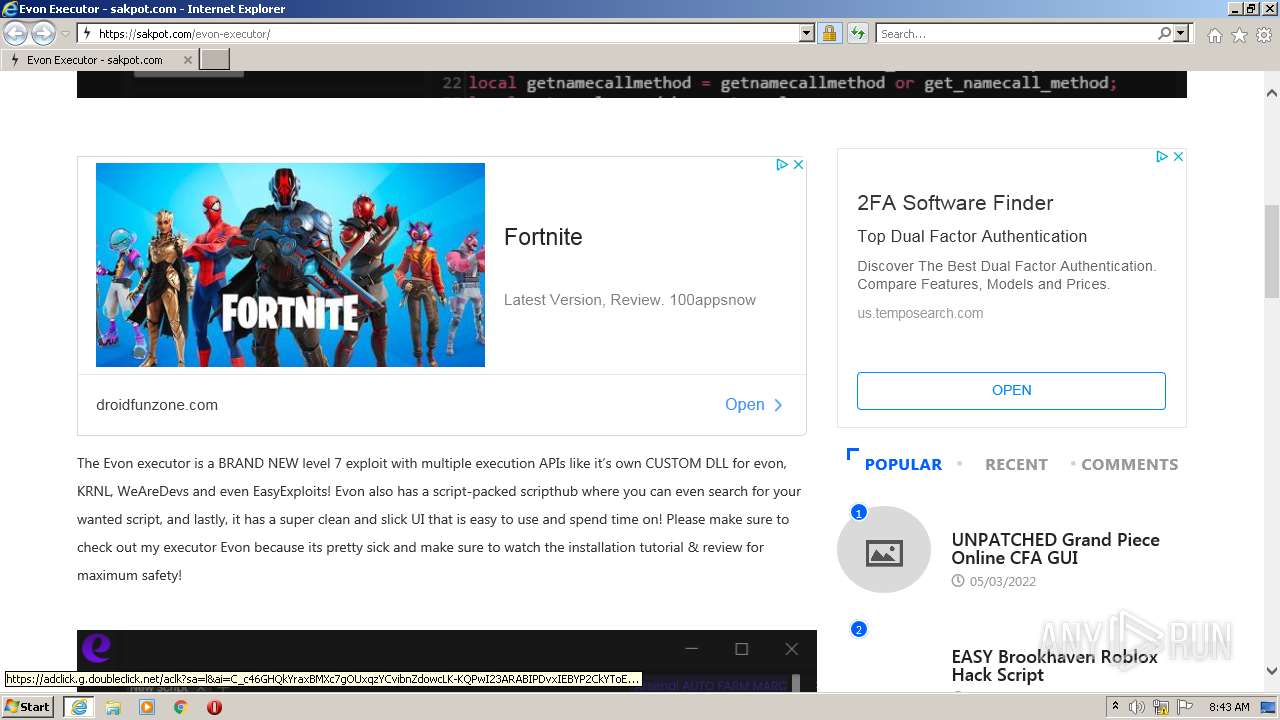The width and height of the screenshot is (1280, 720).
Task: Open a new blank tab
Action: click(x=215, y=60)
